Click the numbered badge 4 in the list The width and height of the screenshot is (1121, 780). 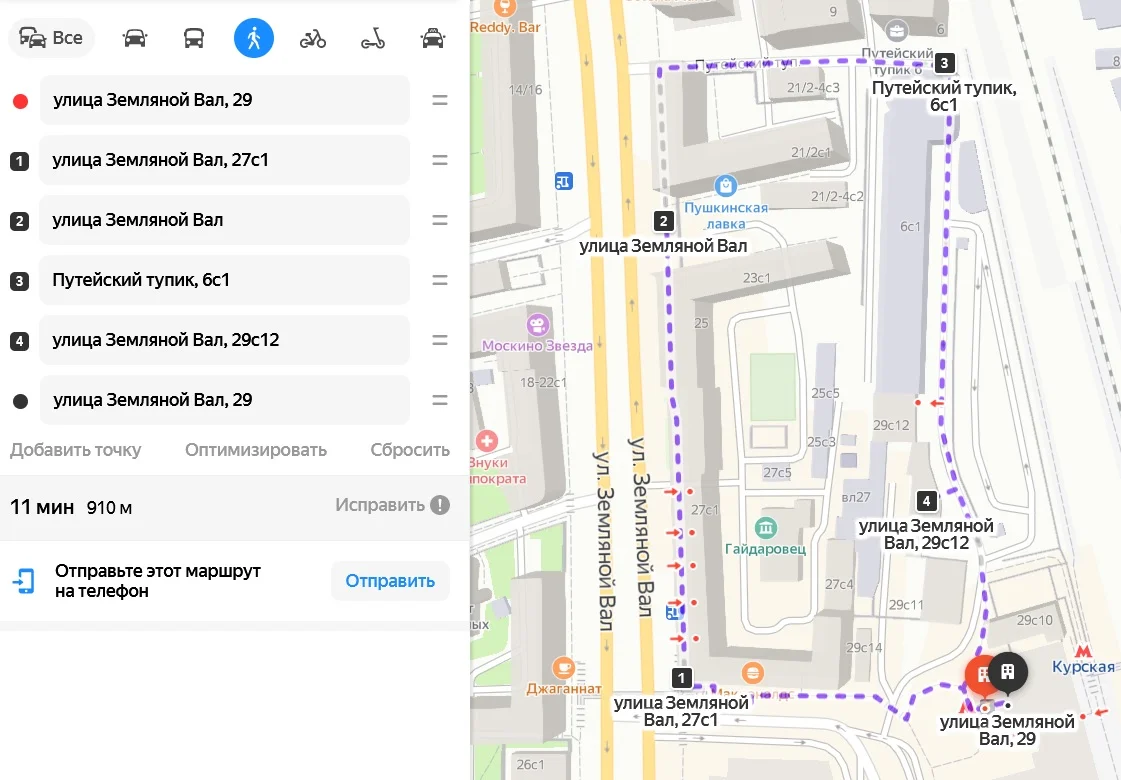[x=19, y=341]
